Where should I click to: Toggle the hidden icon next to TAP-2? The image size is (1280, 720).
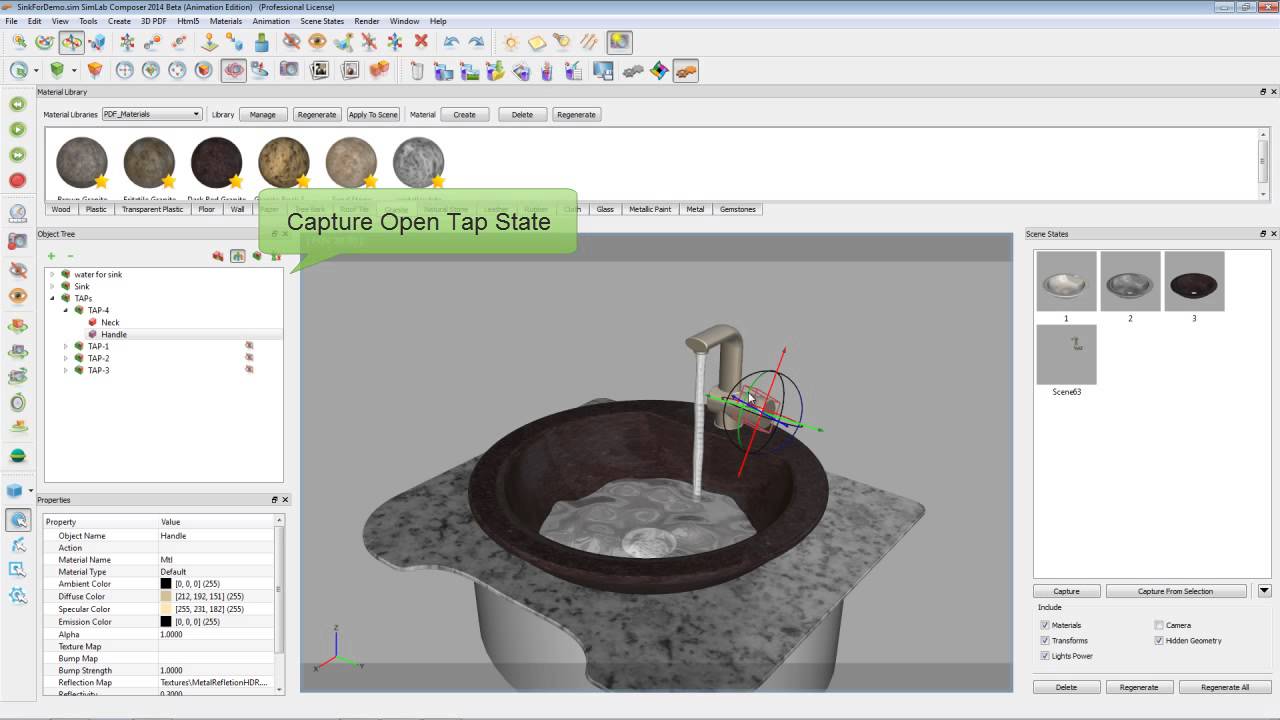pyautogui.click(x=249, y=358)
